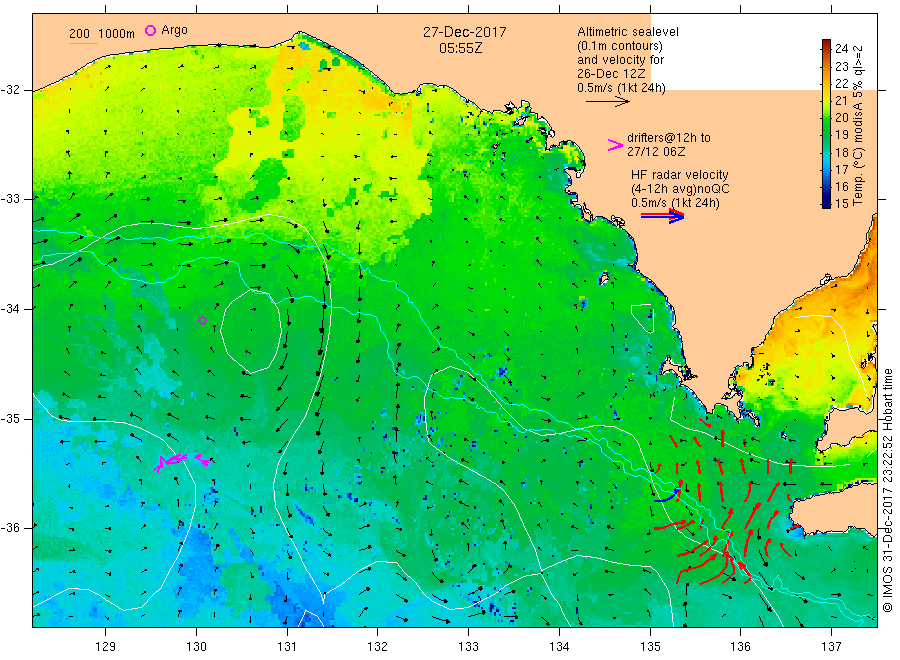Click the date text 27-Dec-2017
The width and height of the screenshot is (900, 660).
pos(465,32)
